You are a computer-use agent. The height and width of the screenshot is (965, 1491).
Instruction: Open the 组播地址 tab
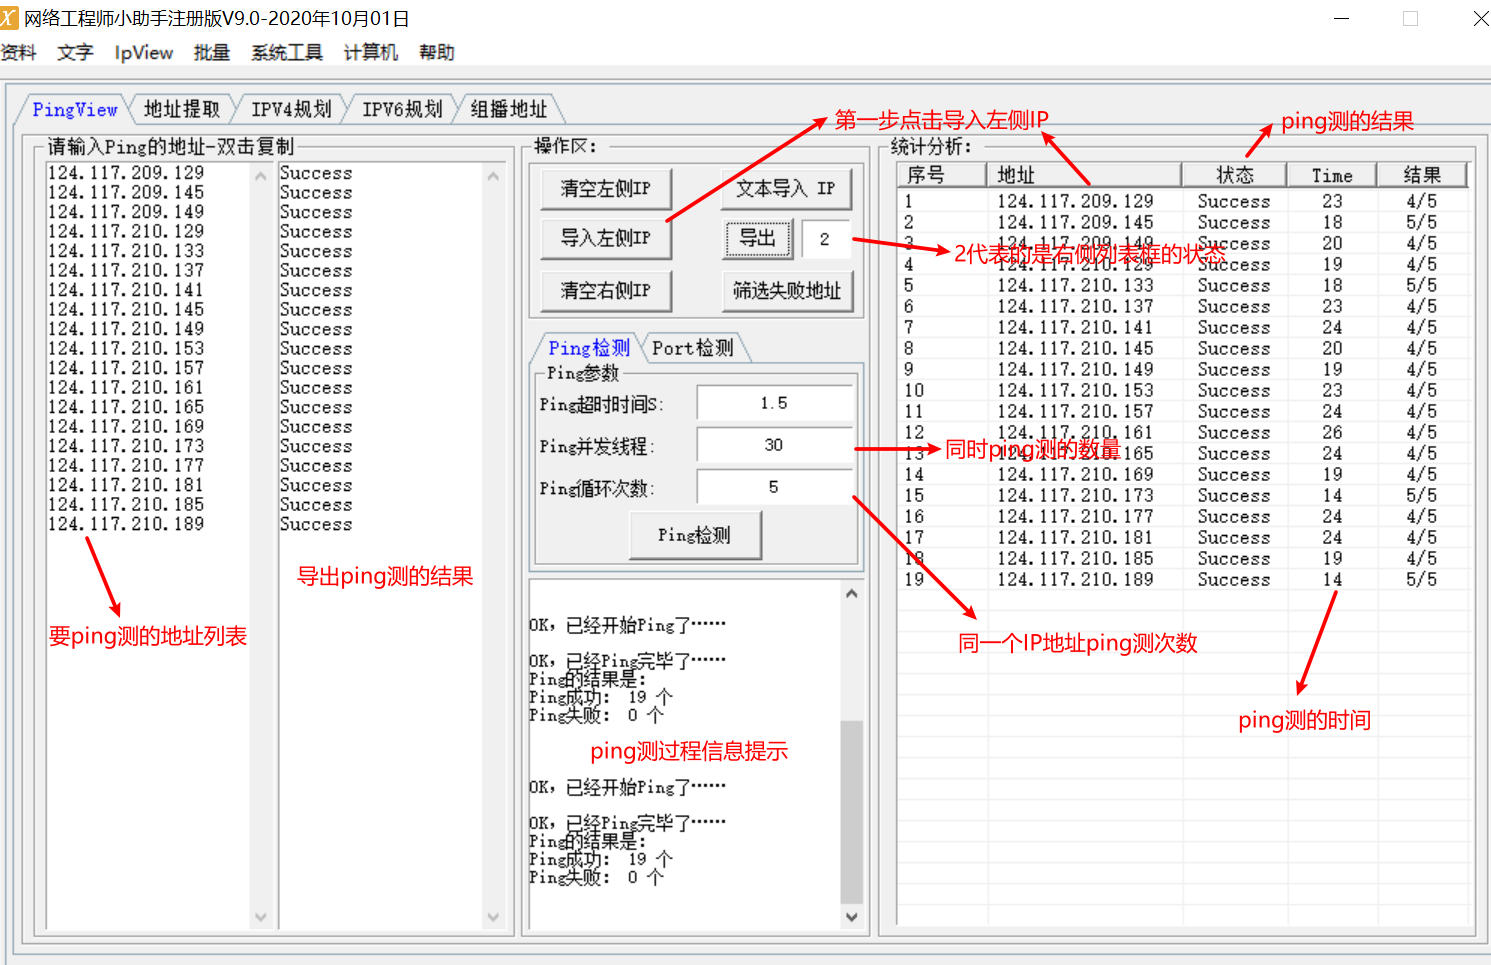pyautogui.click(x=508, y=109)
